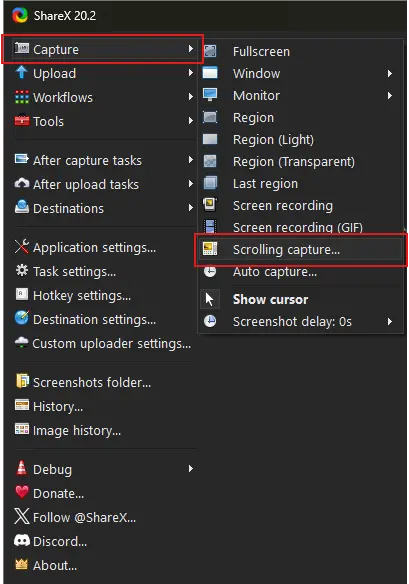Choose the Region capture entry
Image resolution: width=409 pixels, height=584 pixels.
pos(301,117)
